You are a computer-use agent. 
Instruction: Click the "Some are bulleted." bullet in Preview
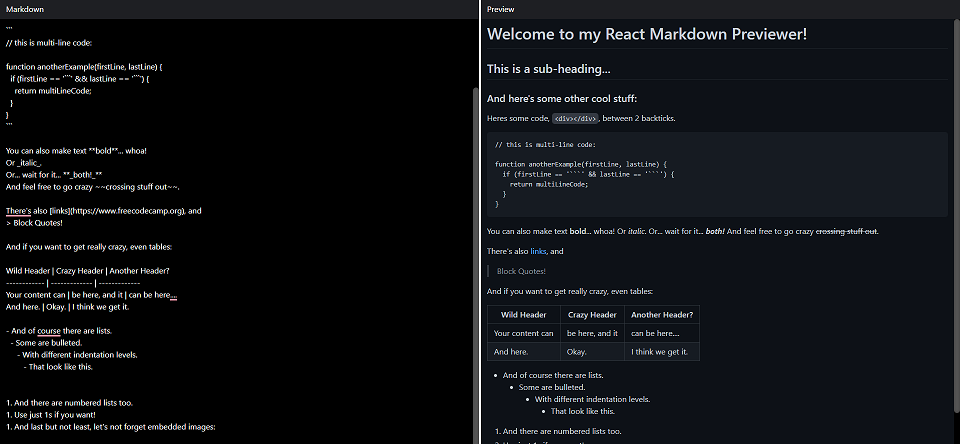click(x=552, y=387)
